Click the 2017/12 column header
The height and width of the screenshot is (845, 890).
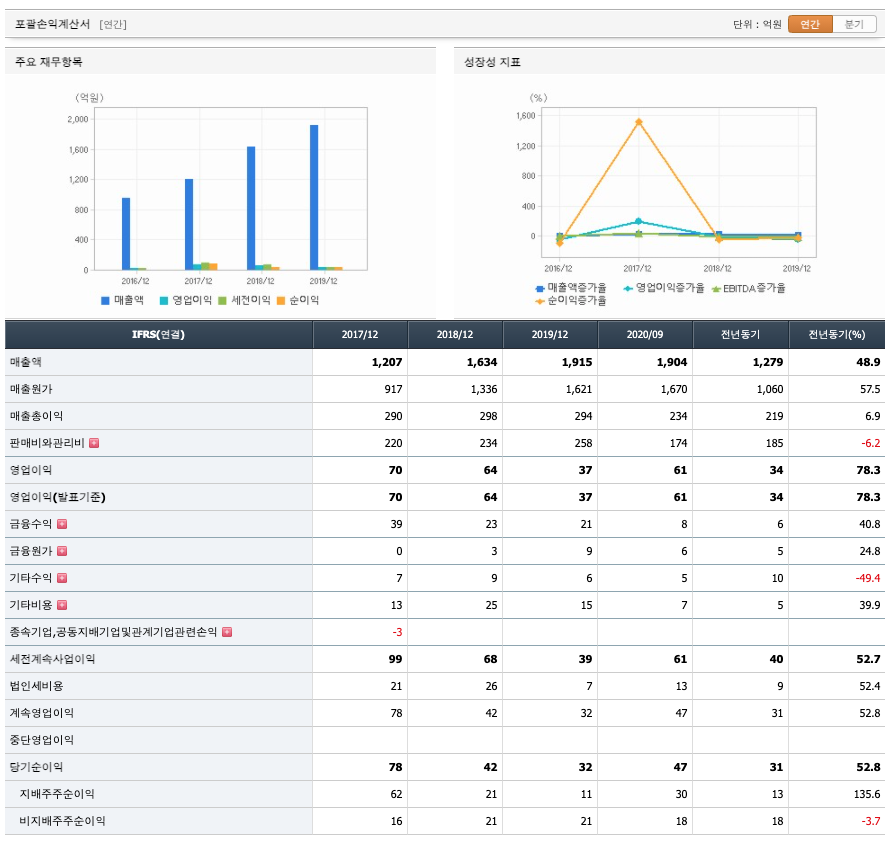pyautogui.click(x=360, y=335)
